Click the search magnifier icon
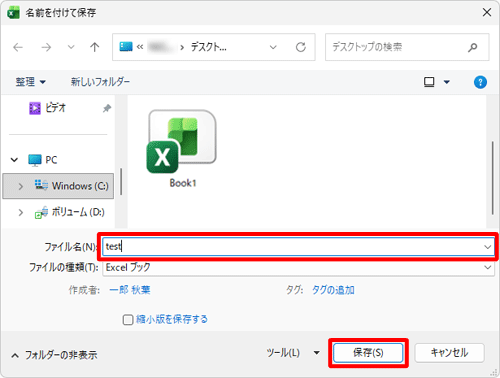Image resolution: width=500 pixels, height=378 pixels. 472,47
